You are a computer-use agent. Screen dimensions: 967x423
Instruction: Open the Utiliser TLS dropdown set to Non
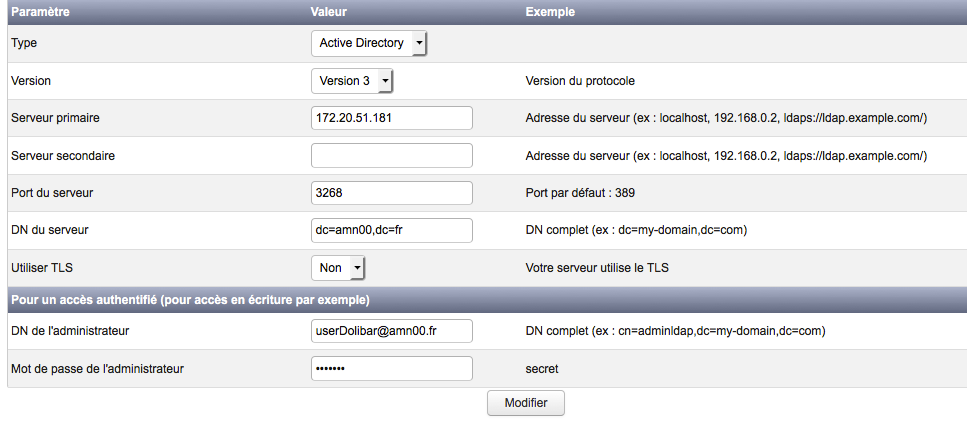tap(338, 268)
